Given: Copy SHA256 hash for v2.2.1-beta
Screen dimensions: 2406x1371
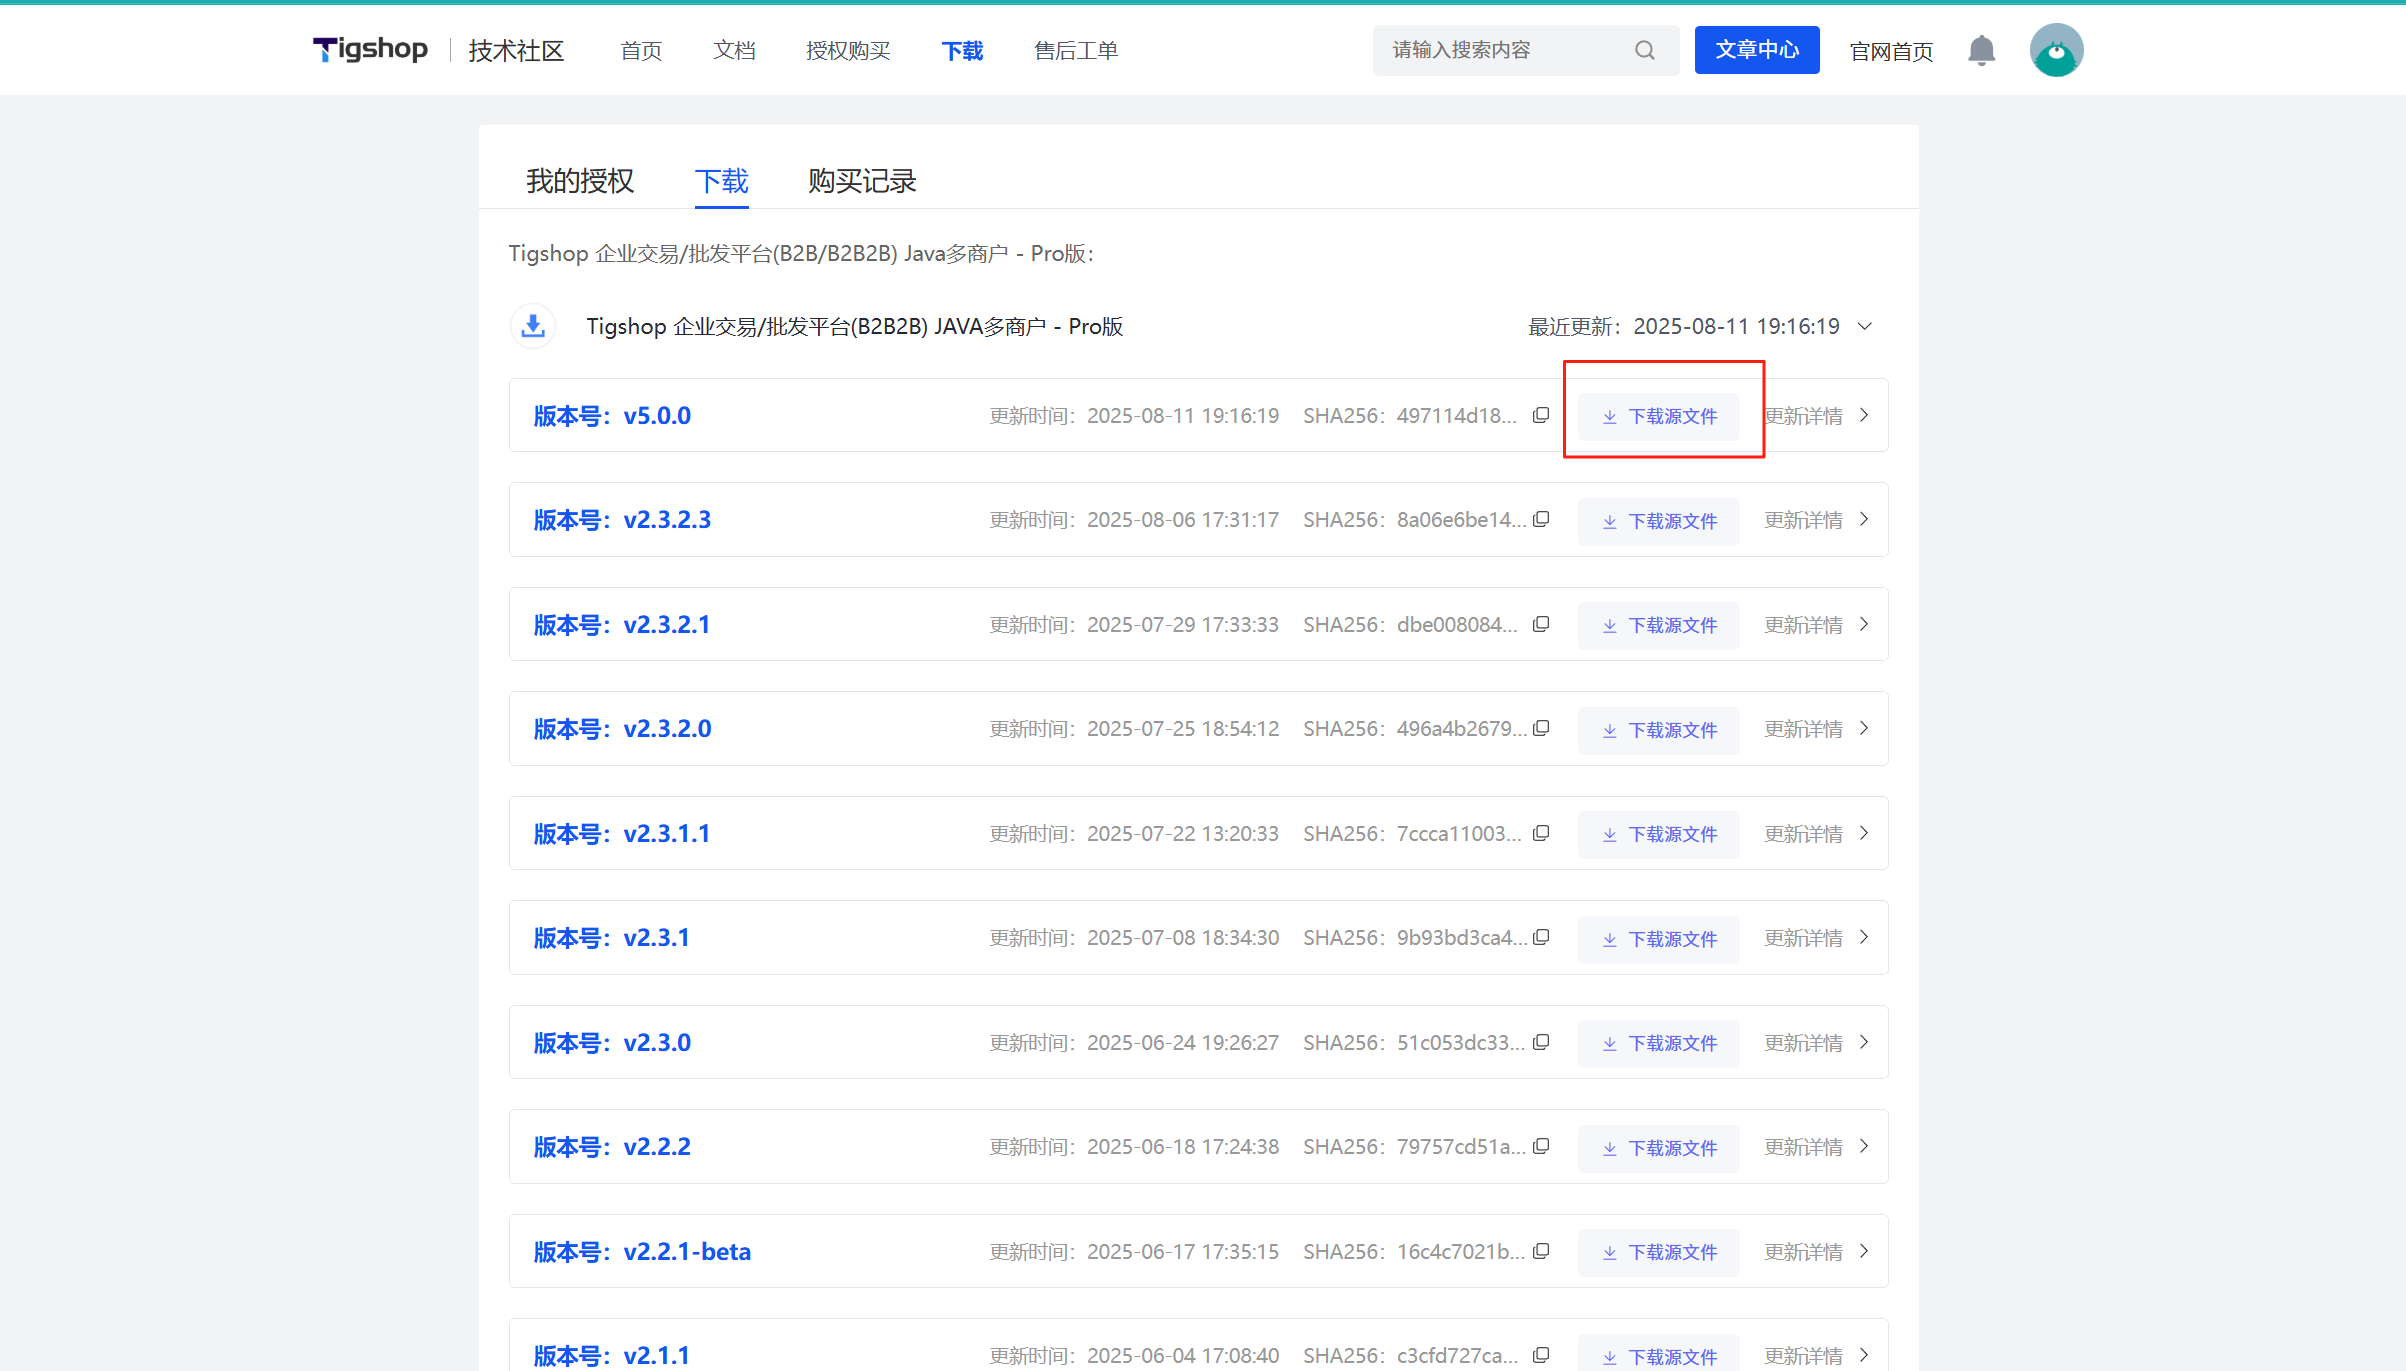Looking at the screenshot, I should point(1541,1251).
